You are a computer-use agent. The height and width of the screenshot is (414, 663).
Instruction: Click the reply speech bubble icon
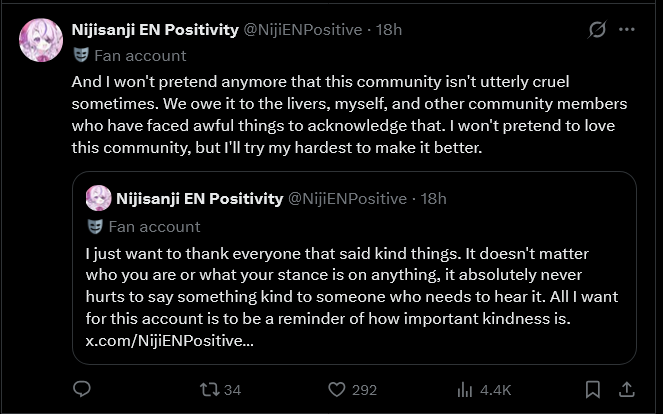(x=83, y=389)
